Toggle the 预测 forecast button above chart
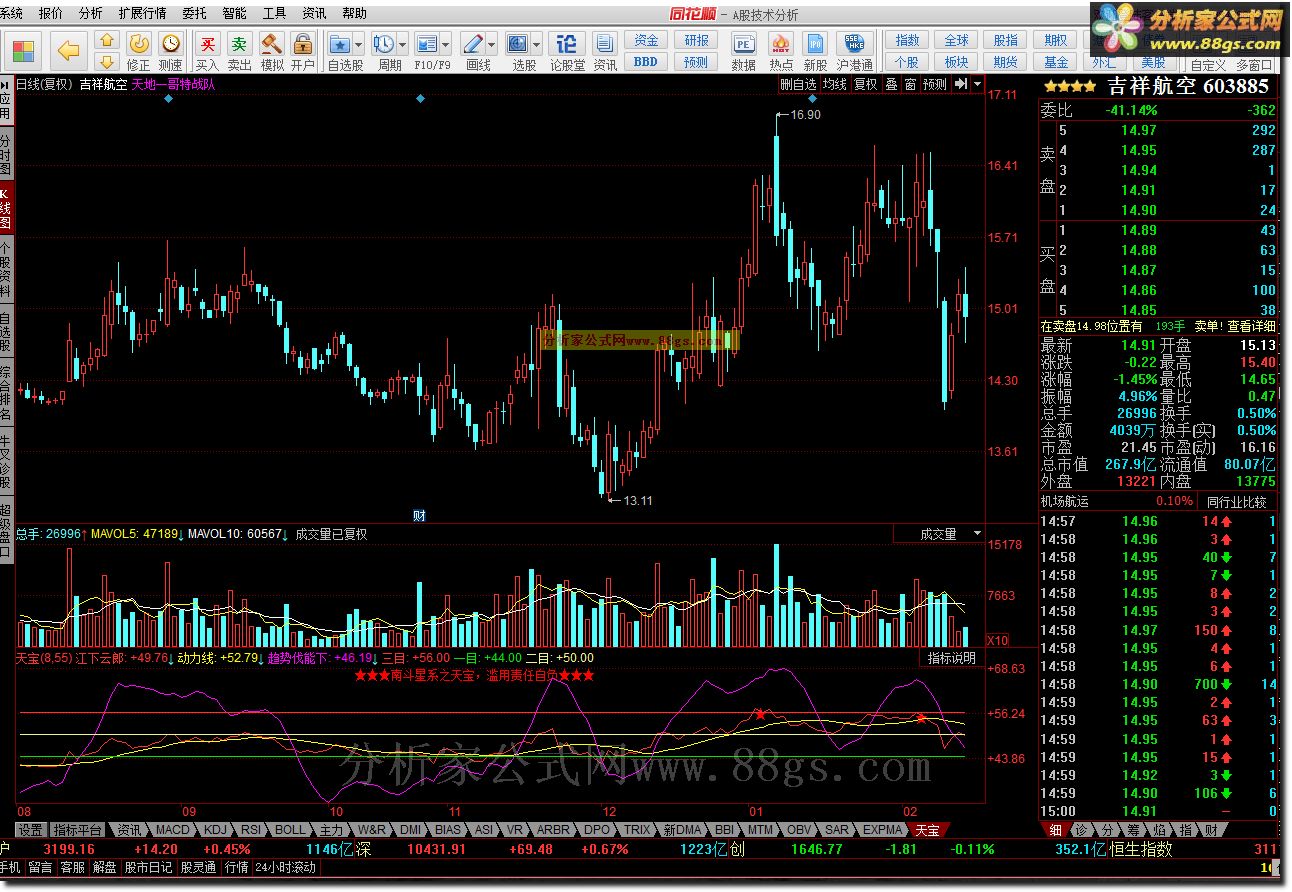Image resolution: width=1292 pixels, height=892 pixels. coord(934,85)
